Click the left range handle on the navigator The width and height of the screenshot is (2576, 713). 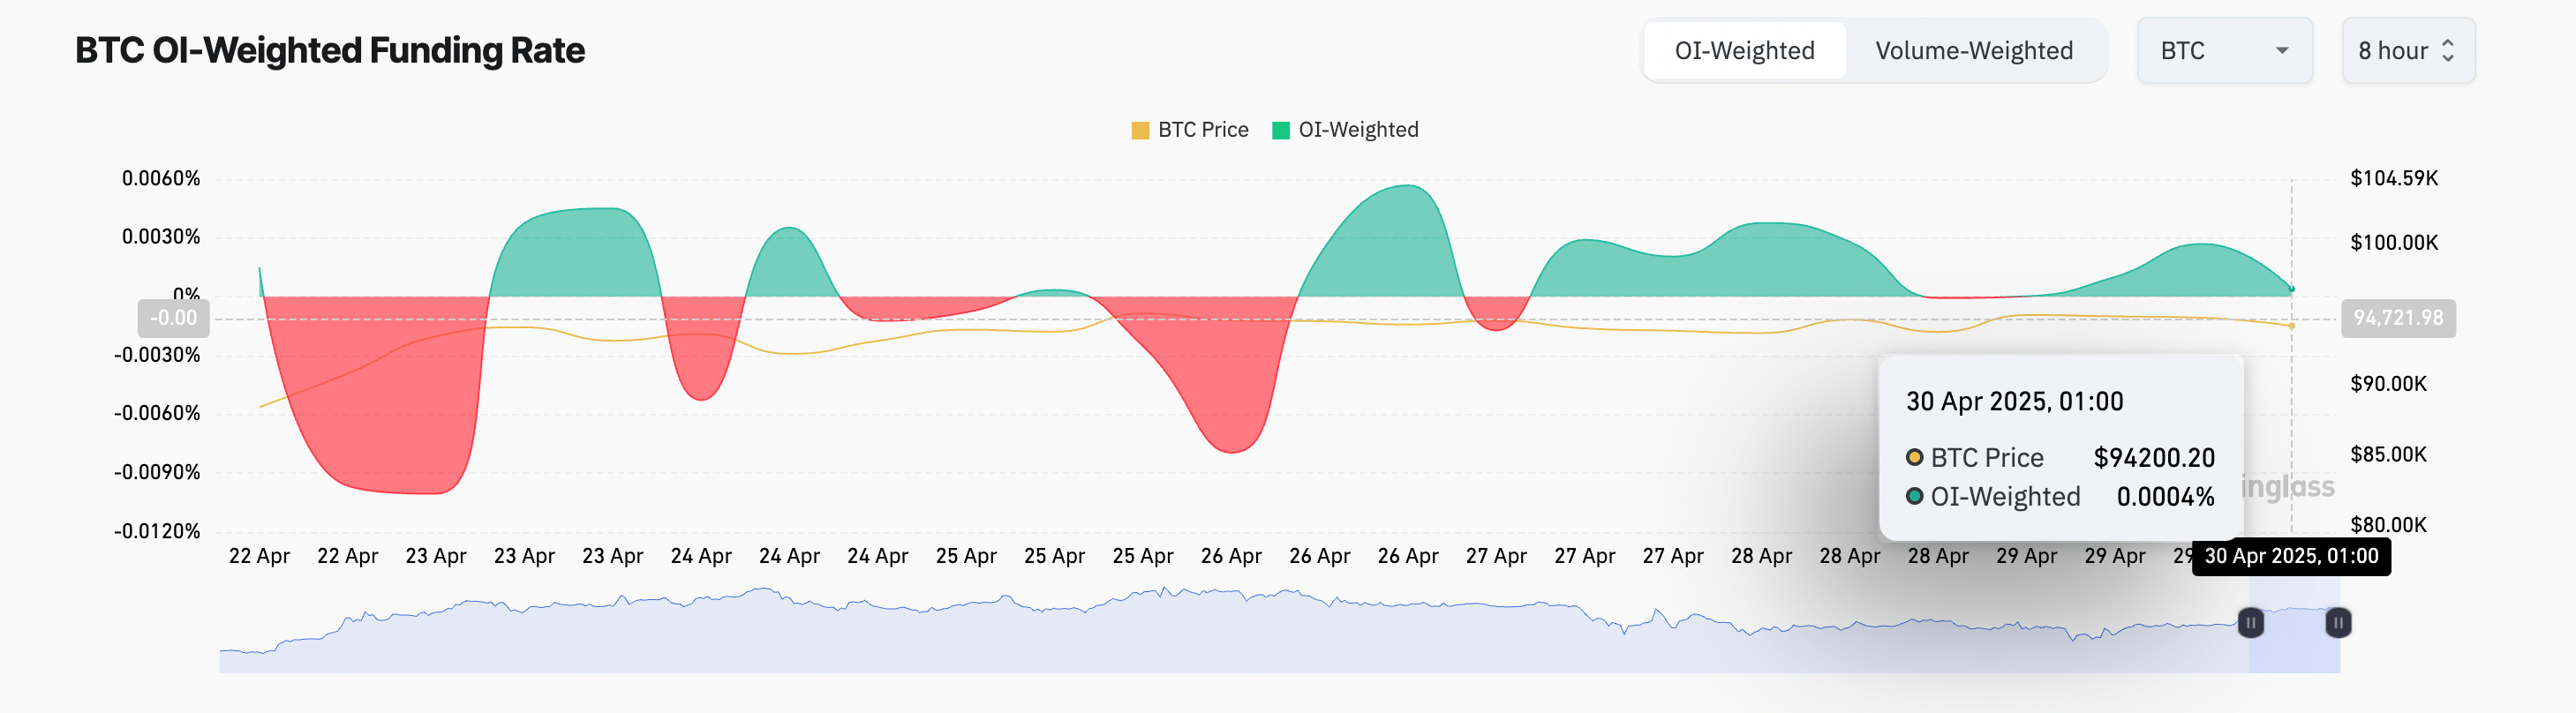[x=2250, y=623]
